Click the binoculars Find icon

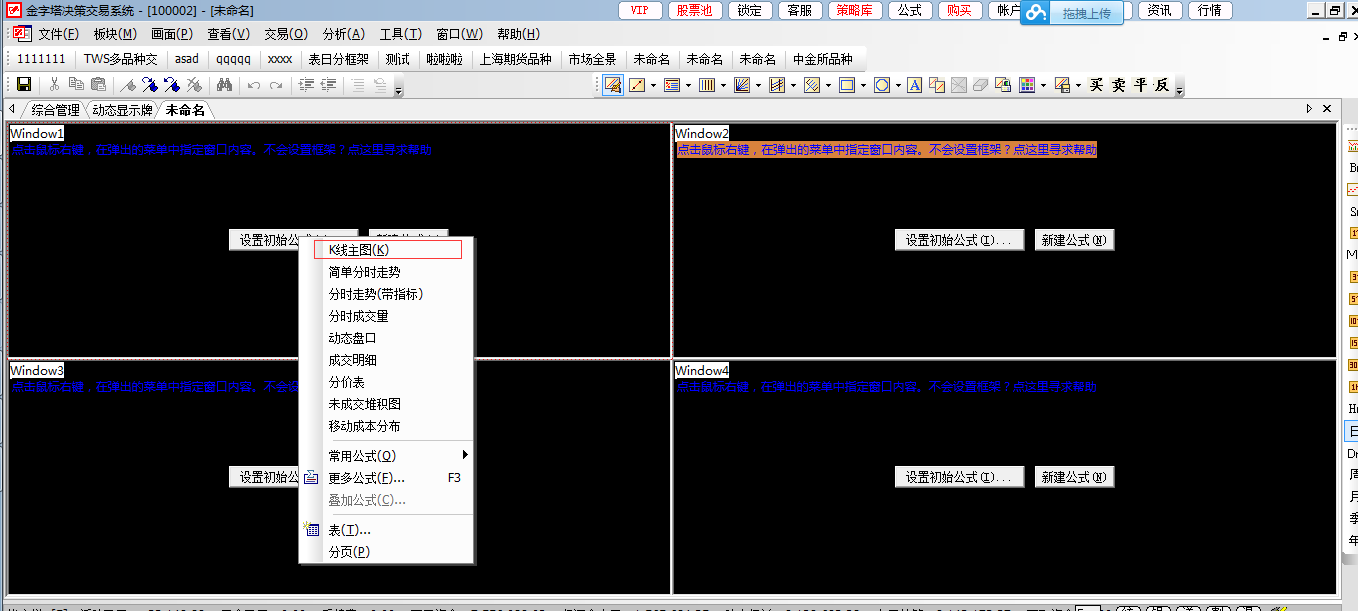tap(225, 85)
